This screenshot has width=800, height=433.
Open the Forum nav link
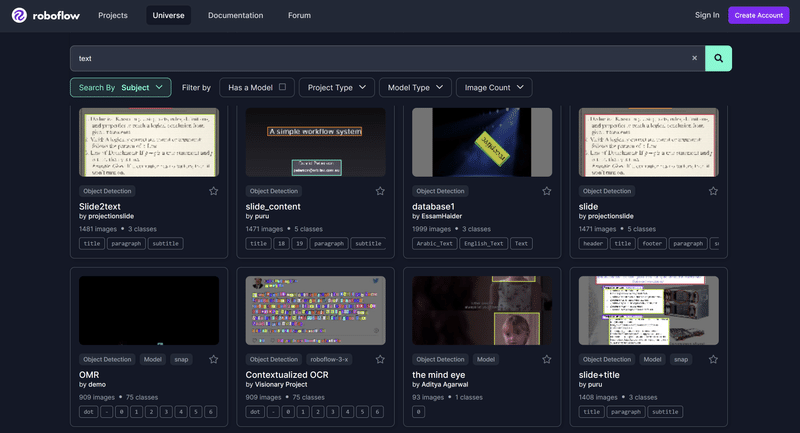299,15
